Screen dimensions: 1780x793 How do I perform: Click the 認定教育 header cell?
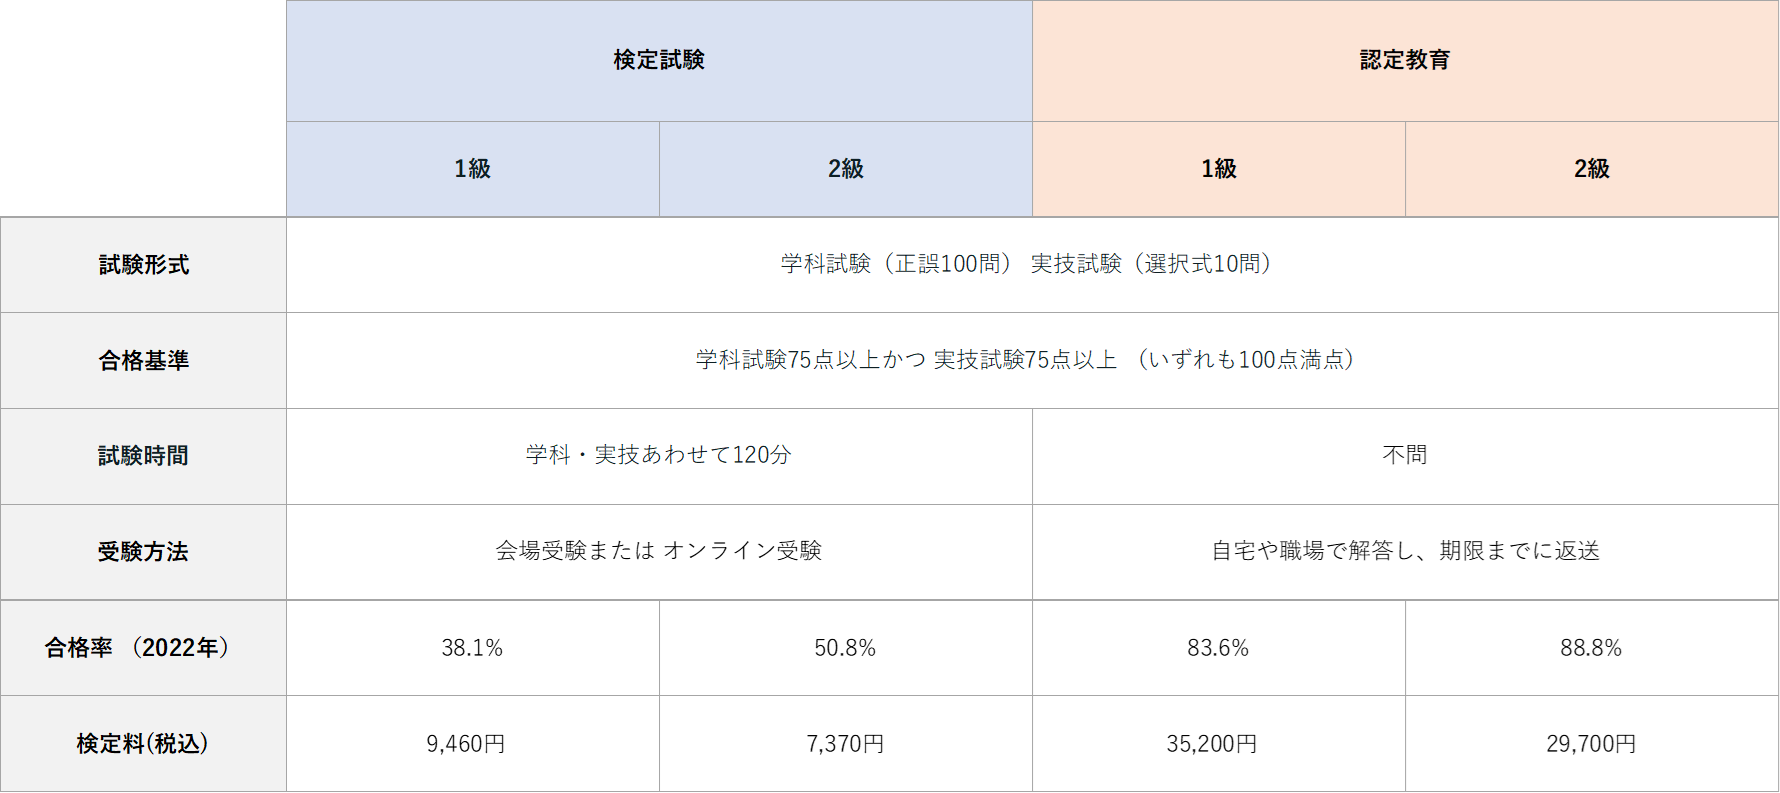(x=1405, y=61)
